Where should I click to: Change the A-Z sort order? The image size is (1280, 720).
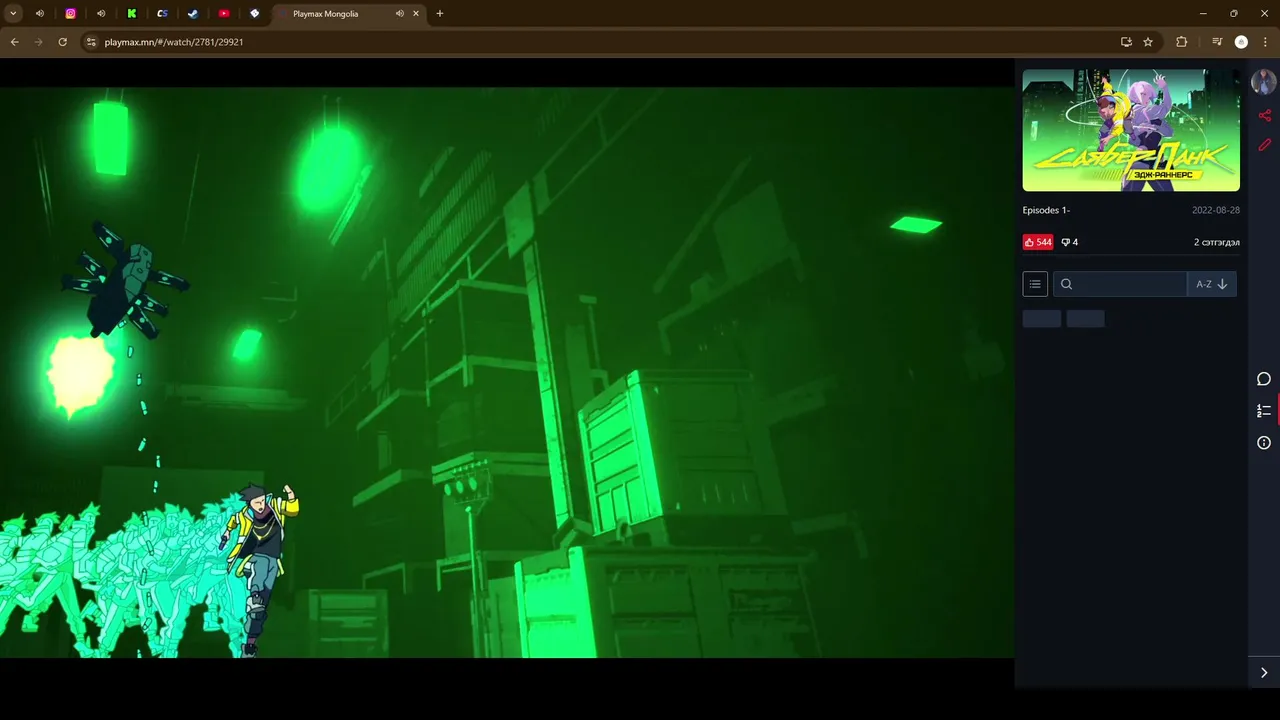(1211, 284)
